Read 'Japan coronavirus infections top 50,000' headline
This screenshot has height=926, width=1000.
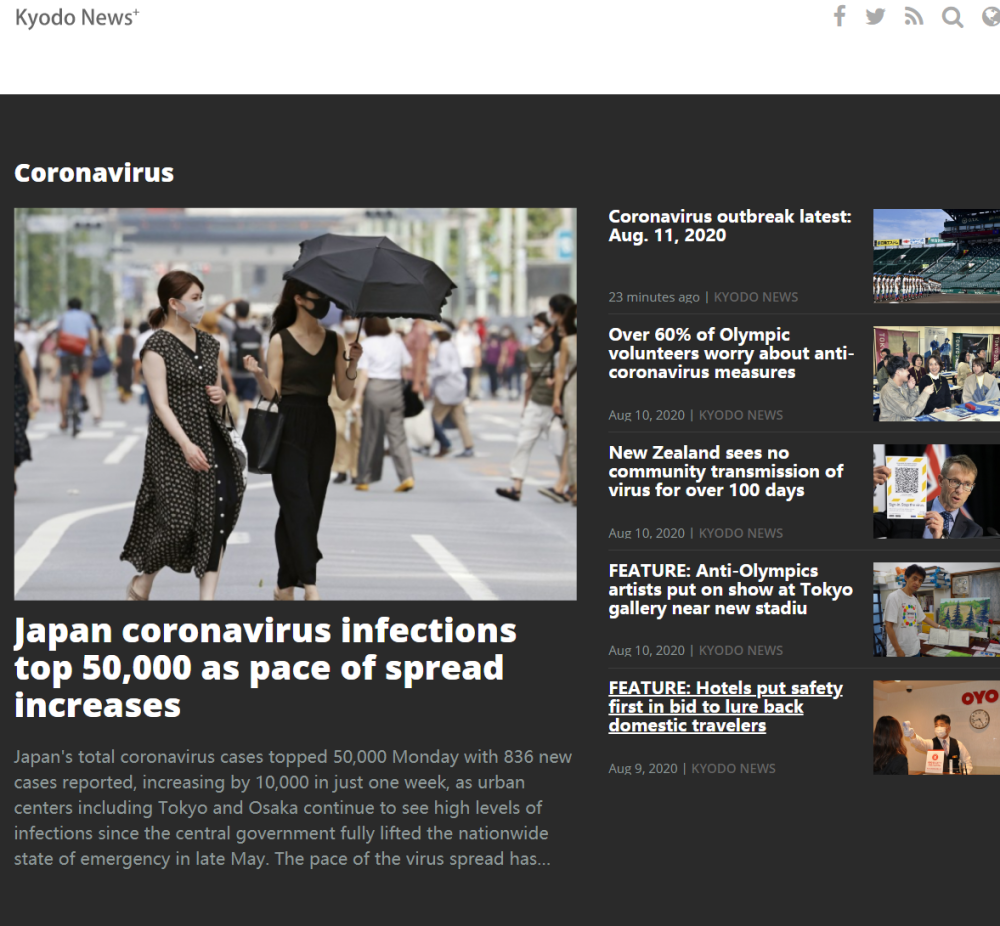click(265, 668)
